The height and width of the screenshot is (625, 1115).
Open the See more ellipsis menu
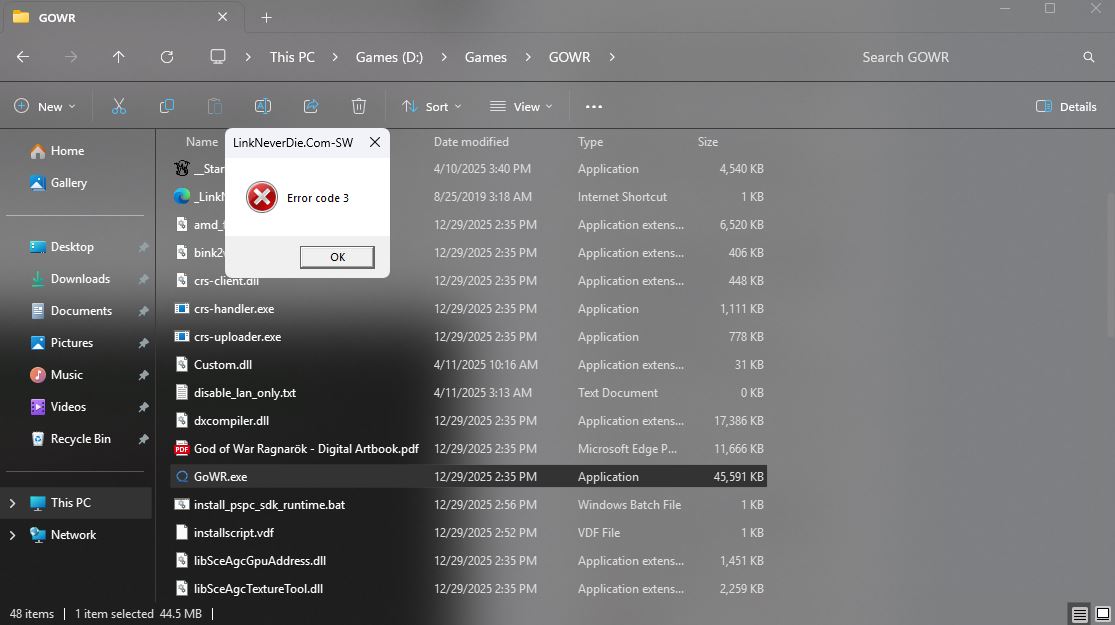tap(593, 106)
